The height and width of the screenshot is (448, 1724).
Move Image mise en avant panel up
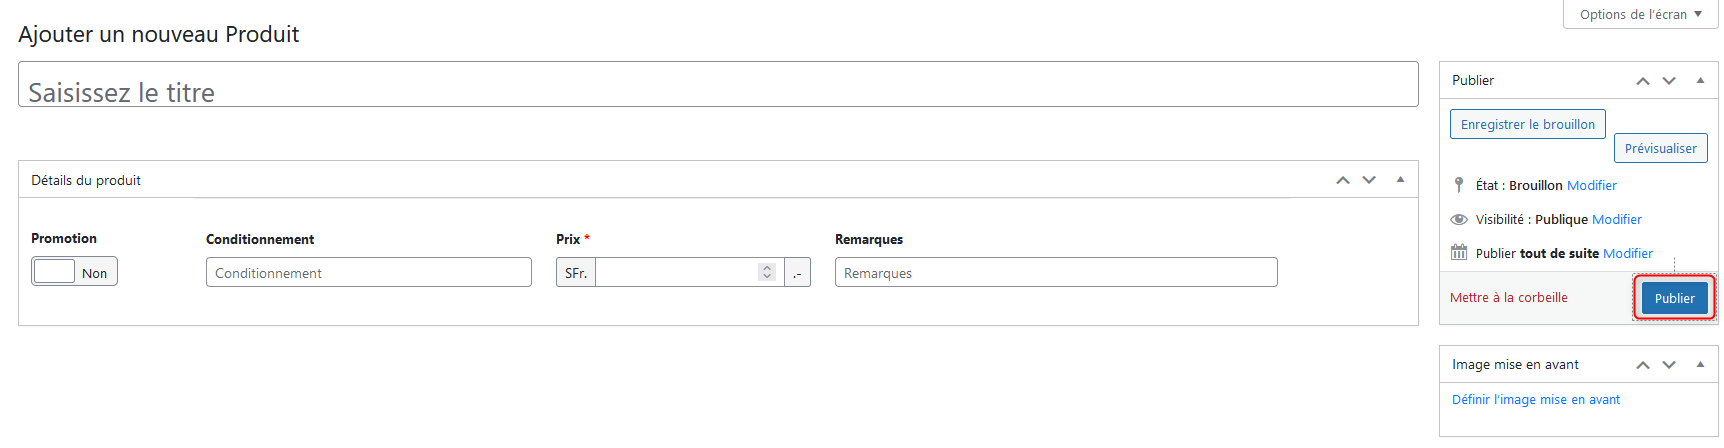coord(1642,365)
